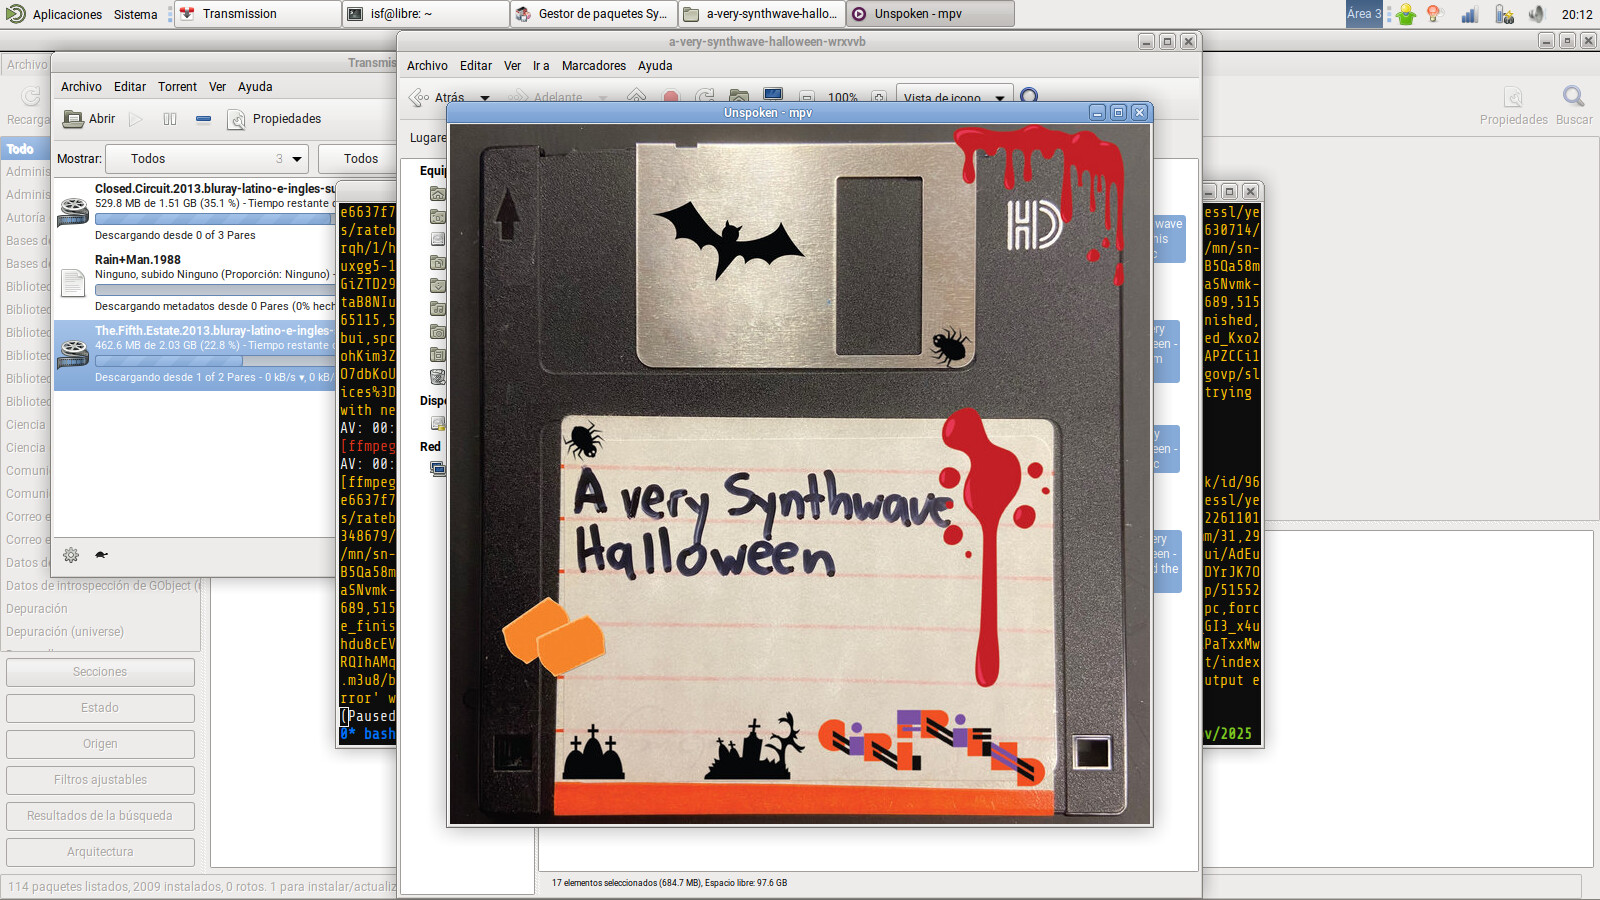Click the Music folder icon in sidebar
The height and width of the screenshot is (900, 1600).
pyautogui.click(x=437, y=309)
